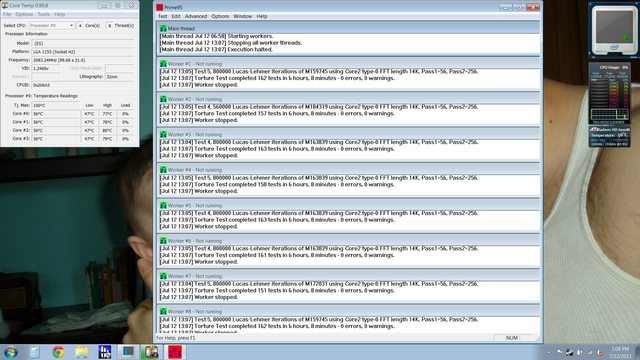Open Core Temp Options menu
Viewport: 640px width, 360px height.
pos(24,14)
